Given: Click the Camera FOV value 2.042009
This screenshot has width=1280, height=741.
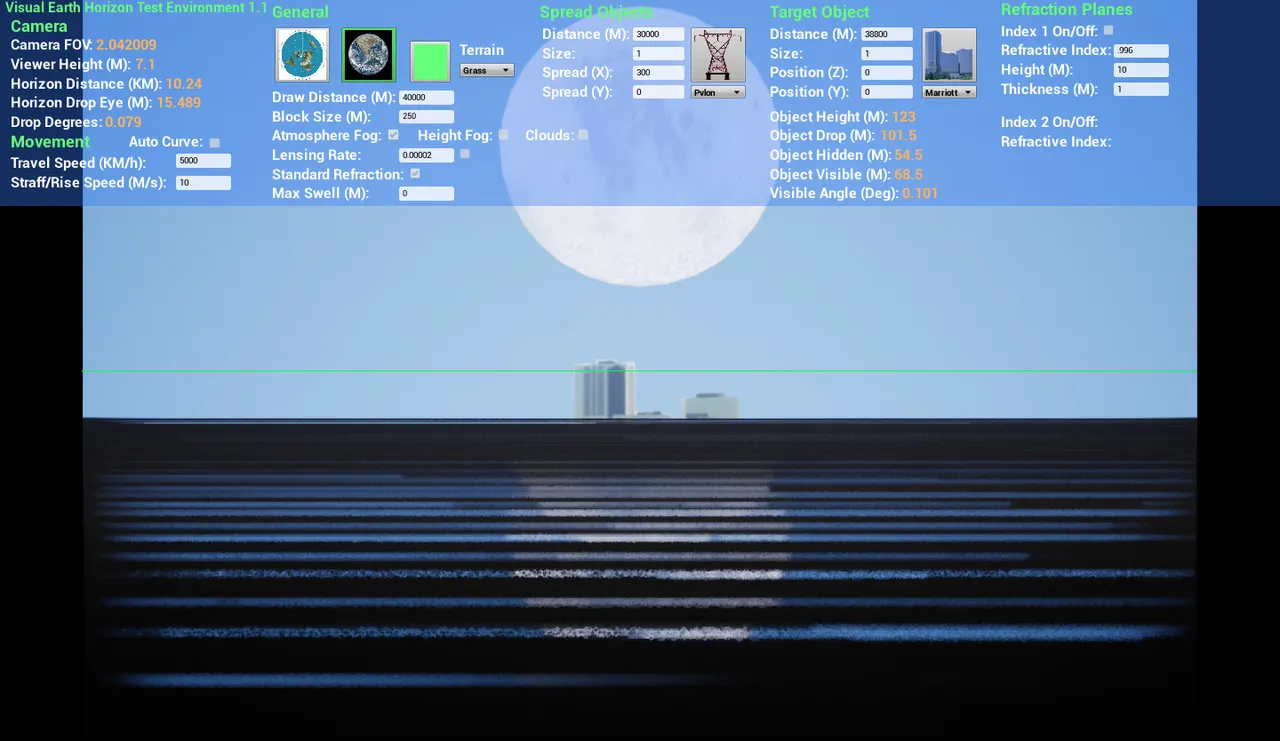Looking at the screenshot, I should (x=126, y=45).
